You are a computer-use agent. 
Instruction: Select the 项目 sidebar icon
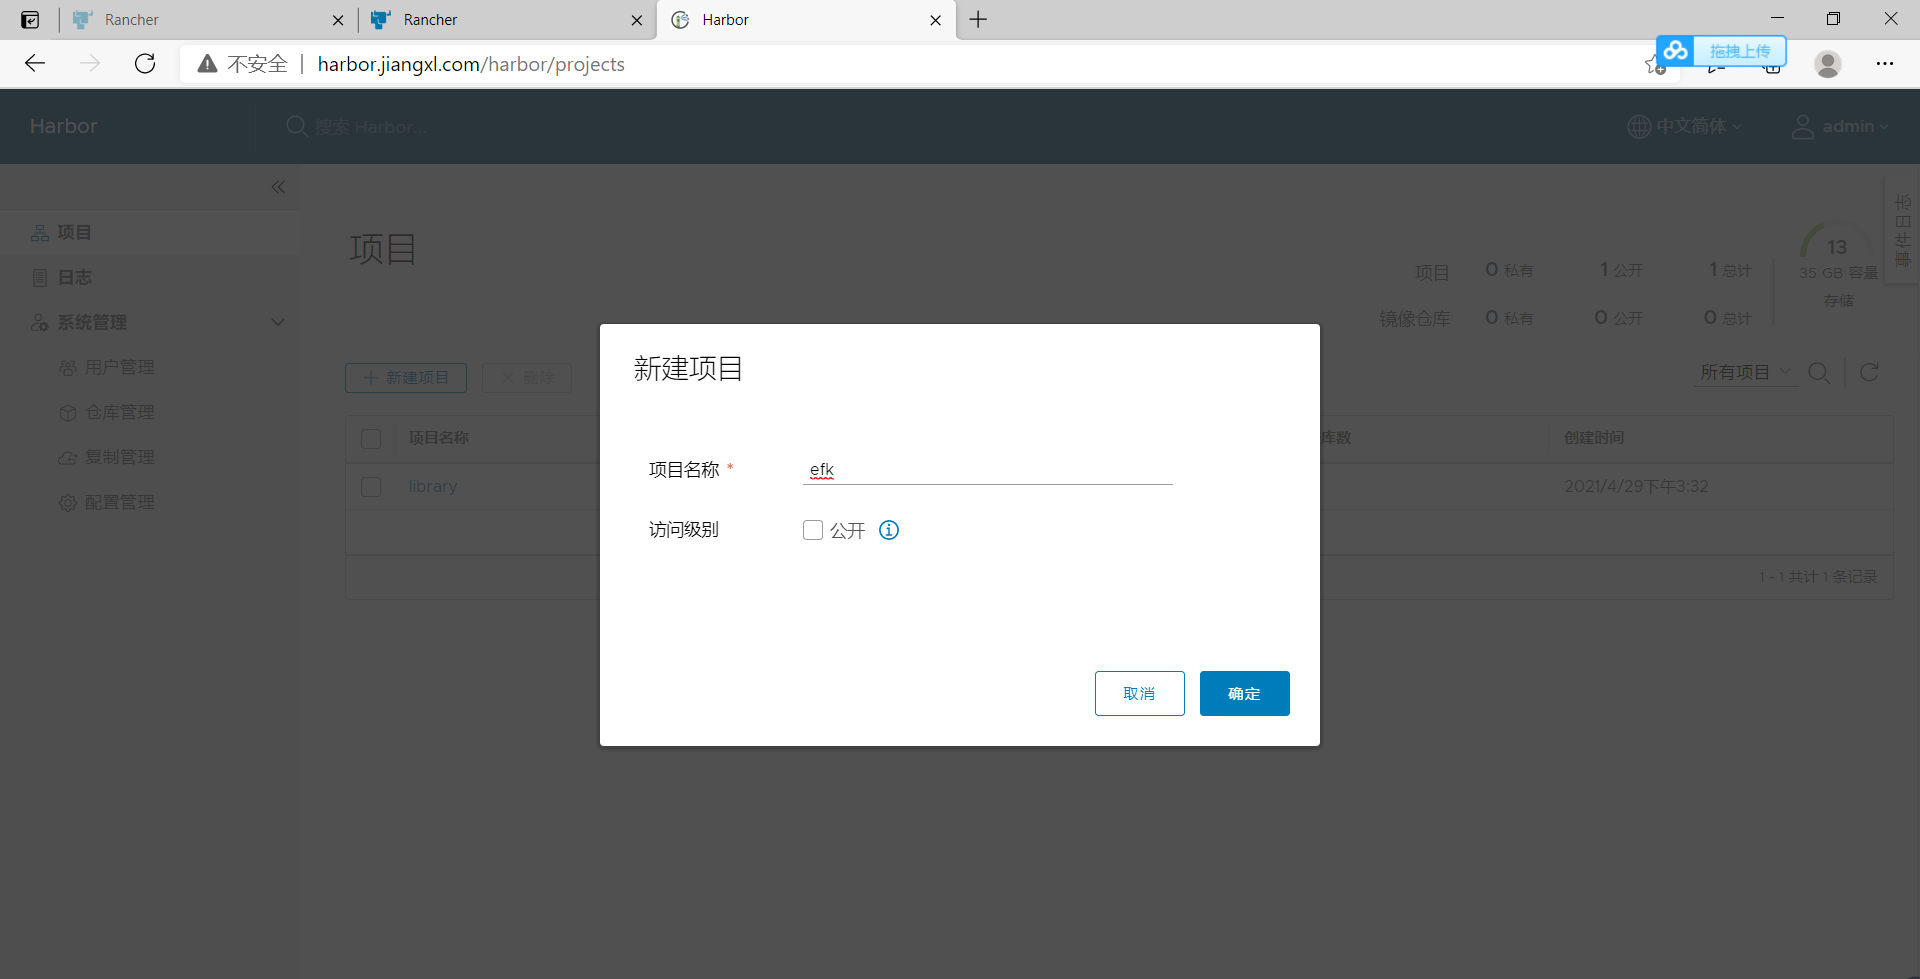coord(38,232)
